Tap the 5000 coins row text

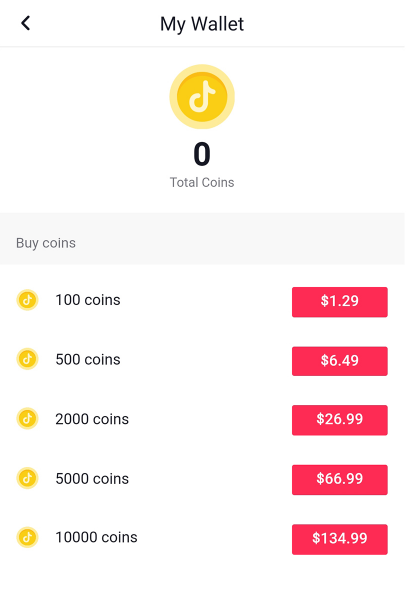[92, 478]
